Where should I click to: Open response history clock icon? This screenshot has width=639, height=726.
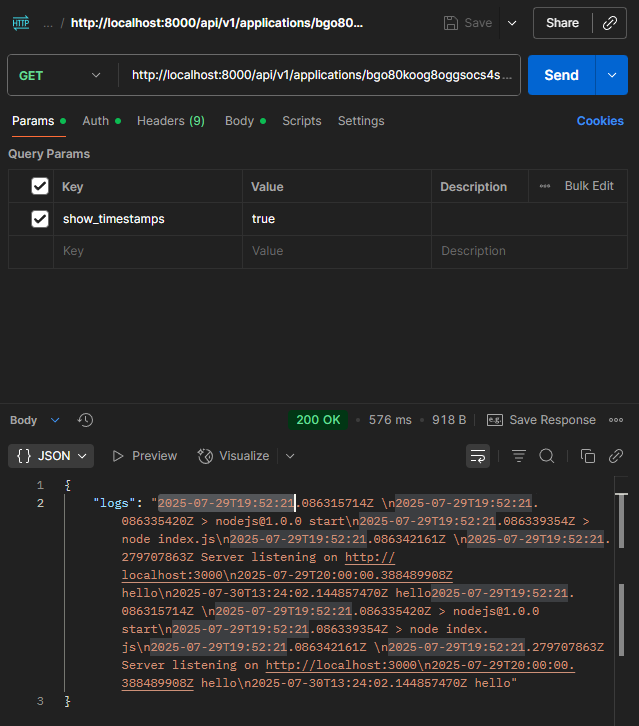tap(85, 420)
